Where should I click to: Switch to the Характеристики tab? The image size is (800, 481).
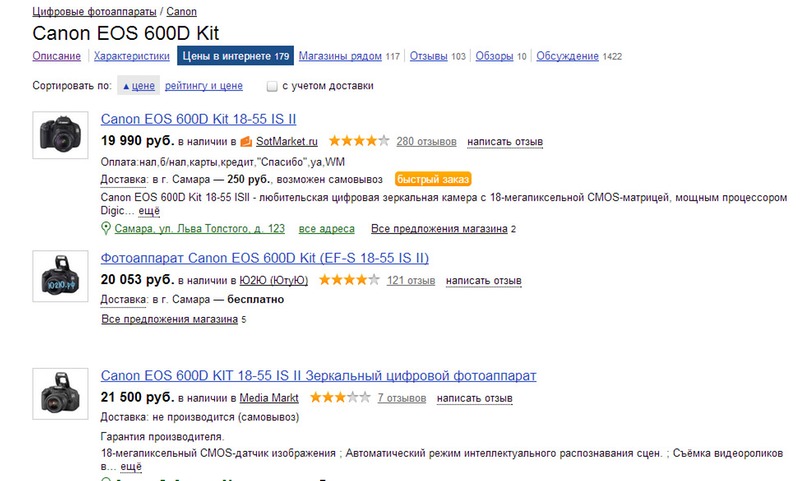coord(132,56)
